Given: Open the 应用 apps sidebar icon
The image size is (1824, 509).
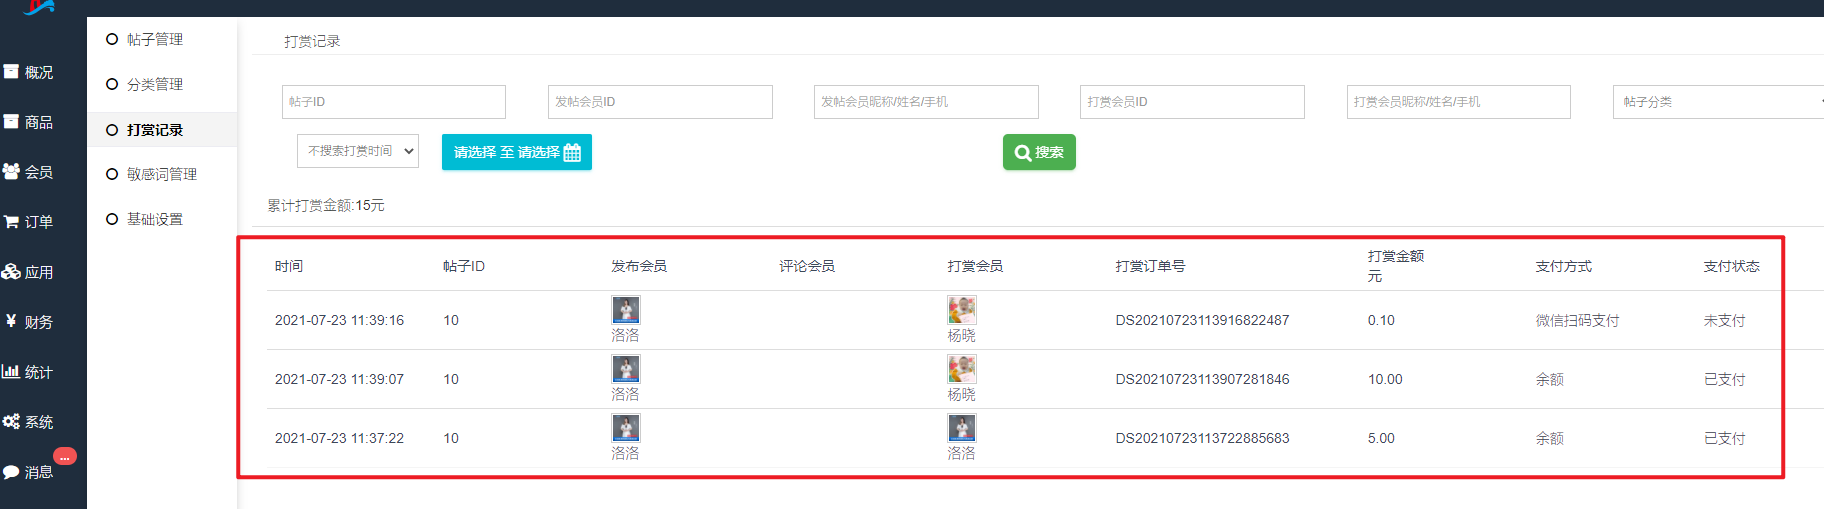Looking at the screenshot, I should [x=11, y=272].
